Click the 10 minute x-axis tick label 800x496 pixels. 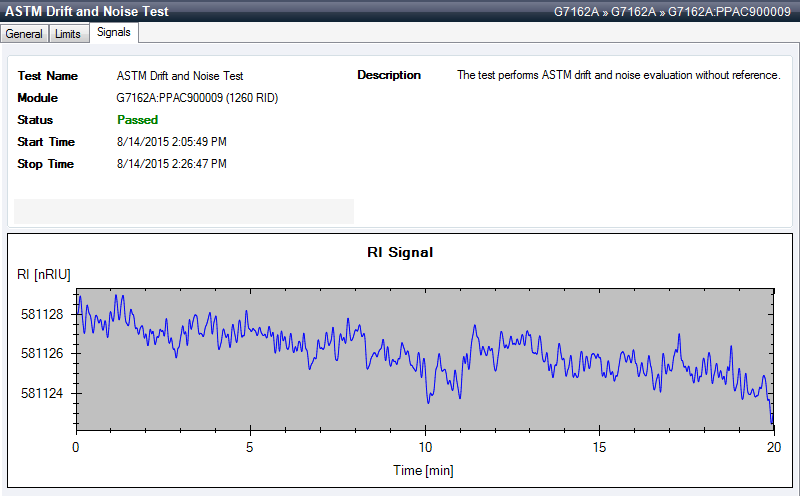coord(425,447)
